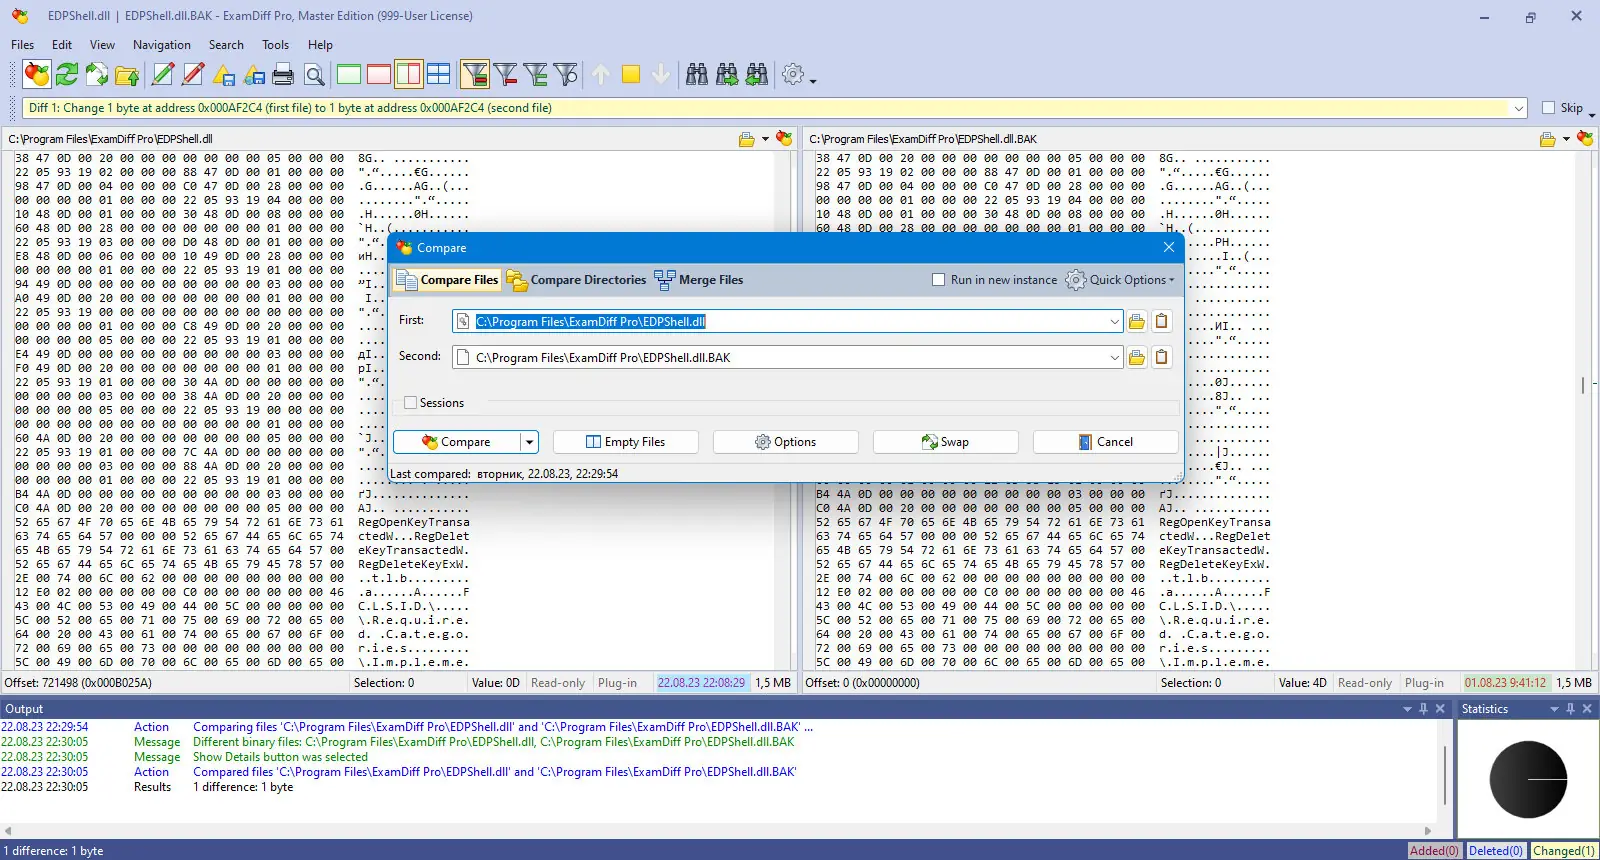Image resolution: width=1600 pixels, height=860 pixels.
Task: Click the Compare button in the dialog
Action: tap(456, 442)
